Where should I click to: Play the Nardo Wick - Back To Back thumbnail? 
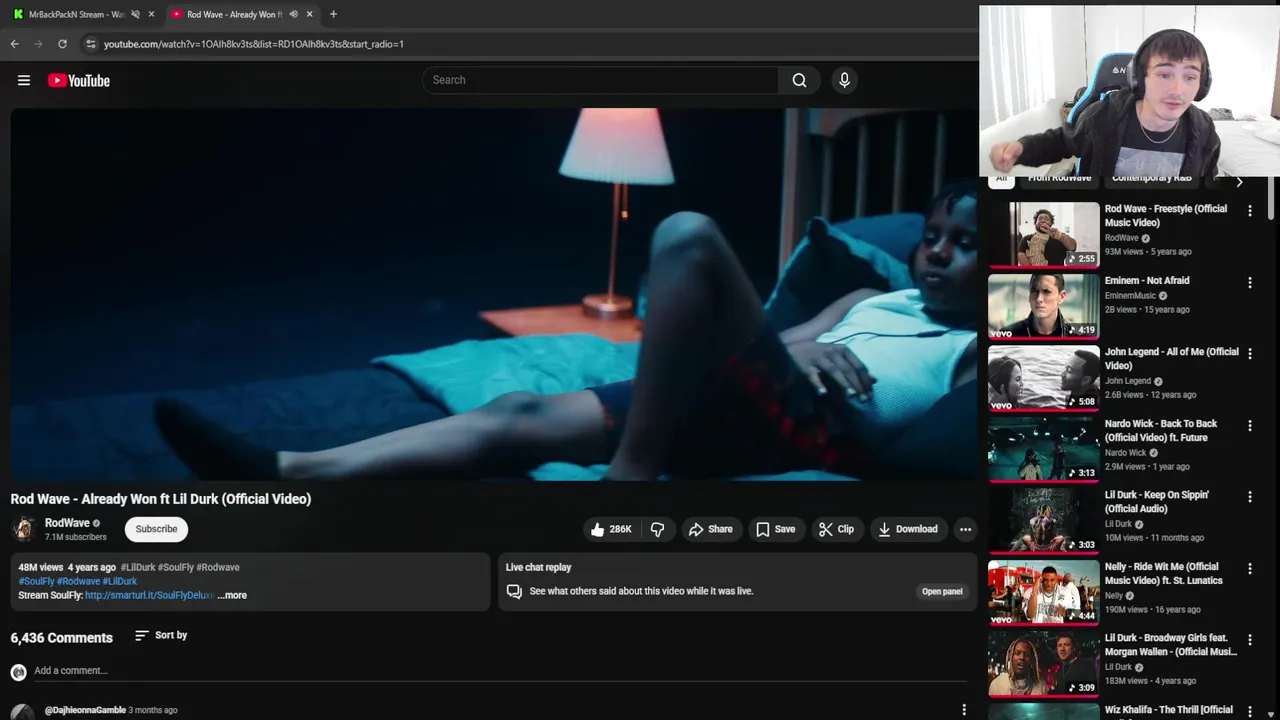1043,449
